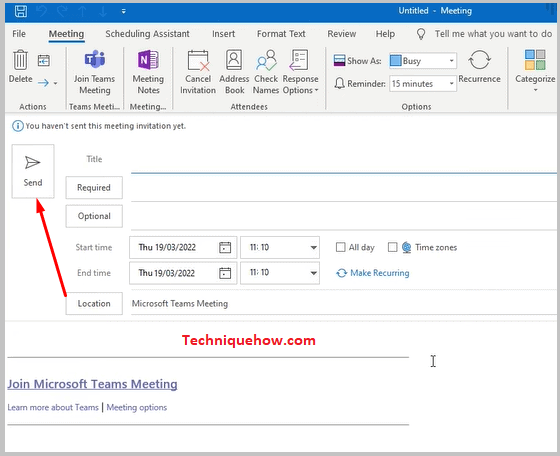Select the Meeting ribbon tab
Image resolution: width=560 pixels, height=456 pixels.
pyautogui.click(x=66, y=34)
